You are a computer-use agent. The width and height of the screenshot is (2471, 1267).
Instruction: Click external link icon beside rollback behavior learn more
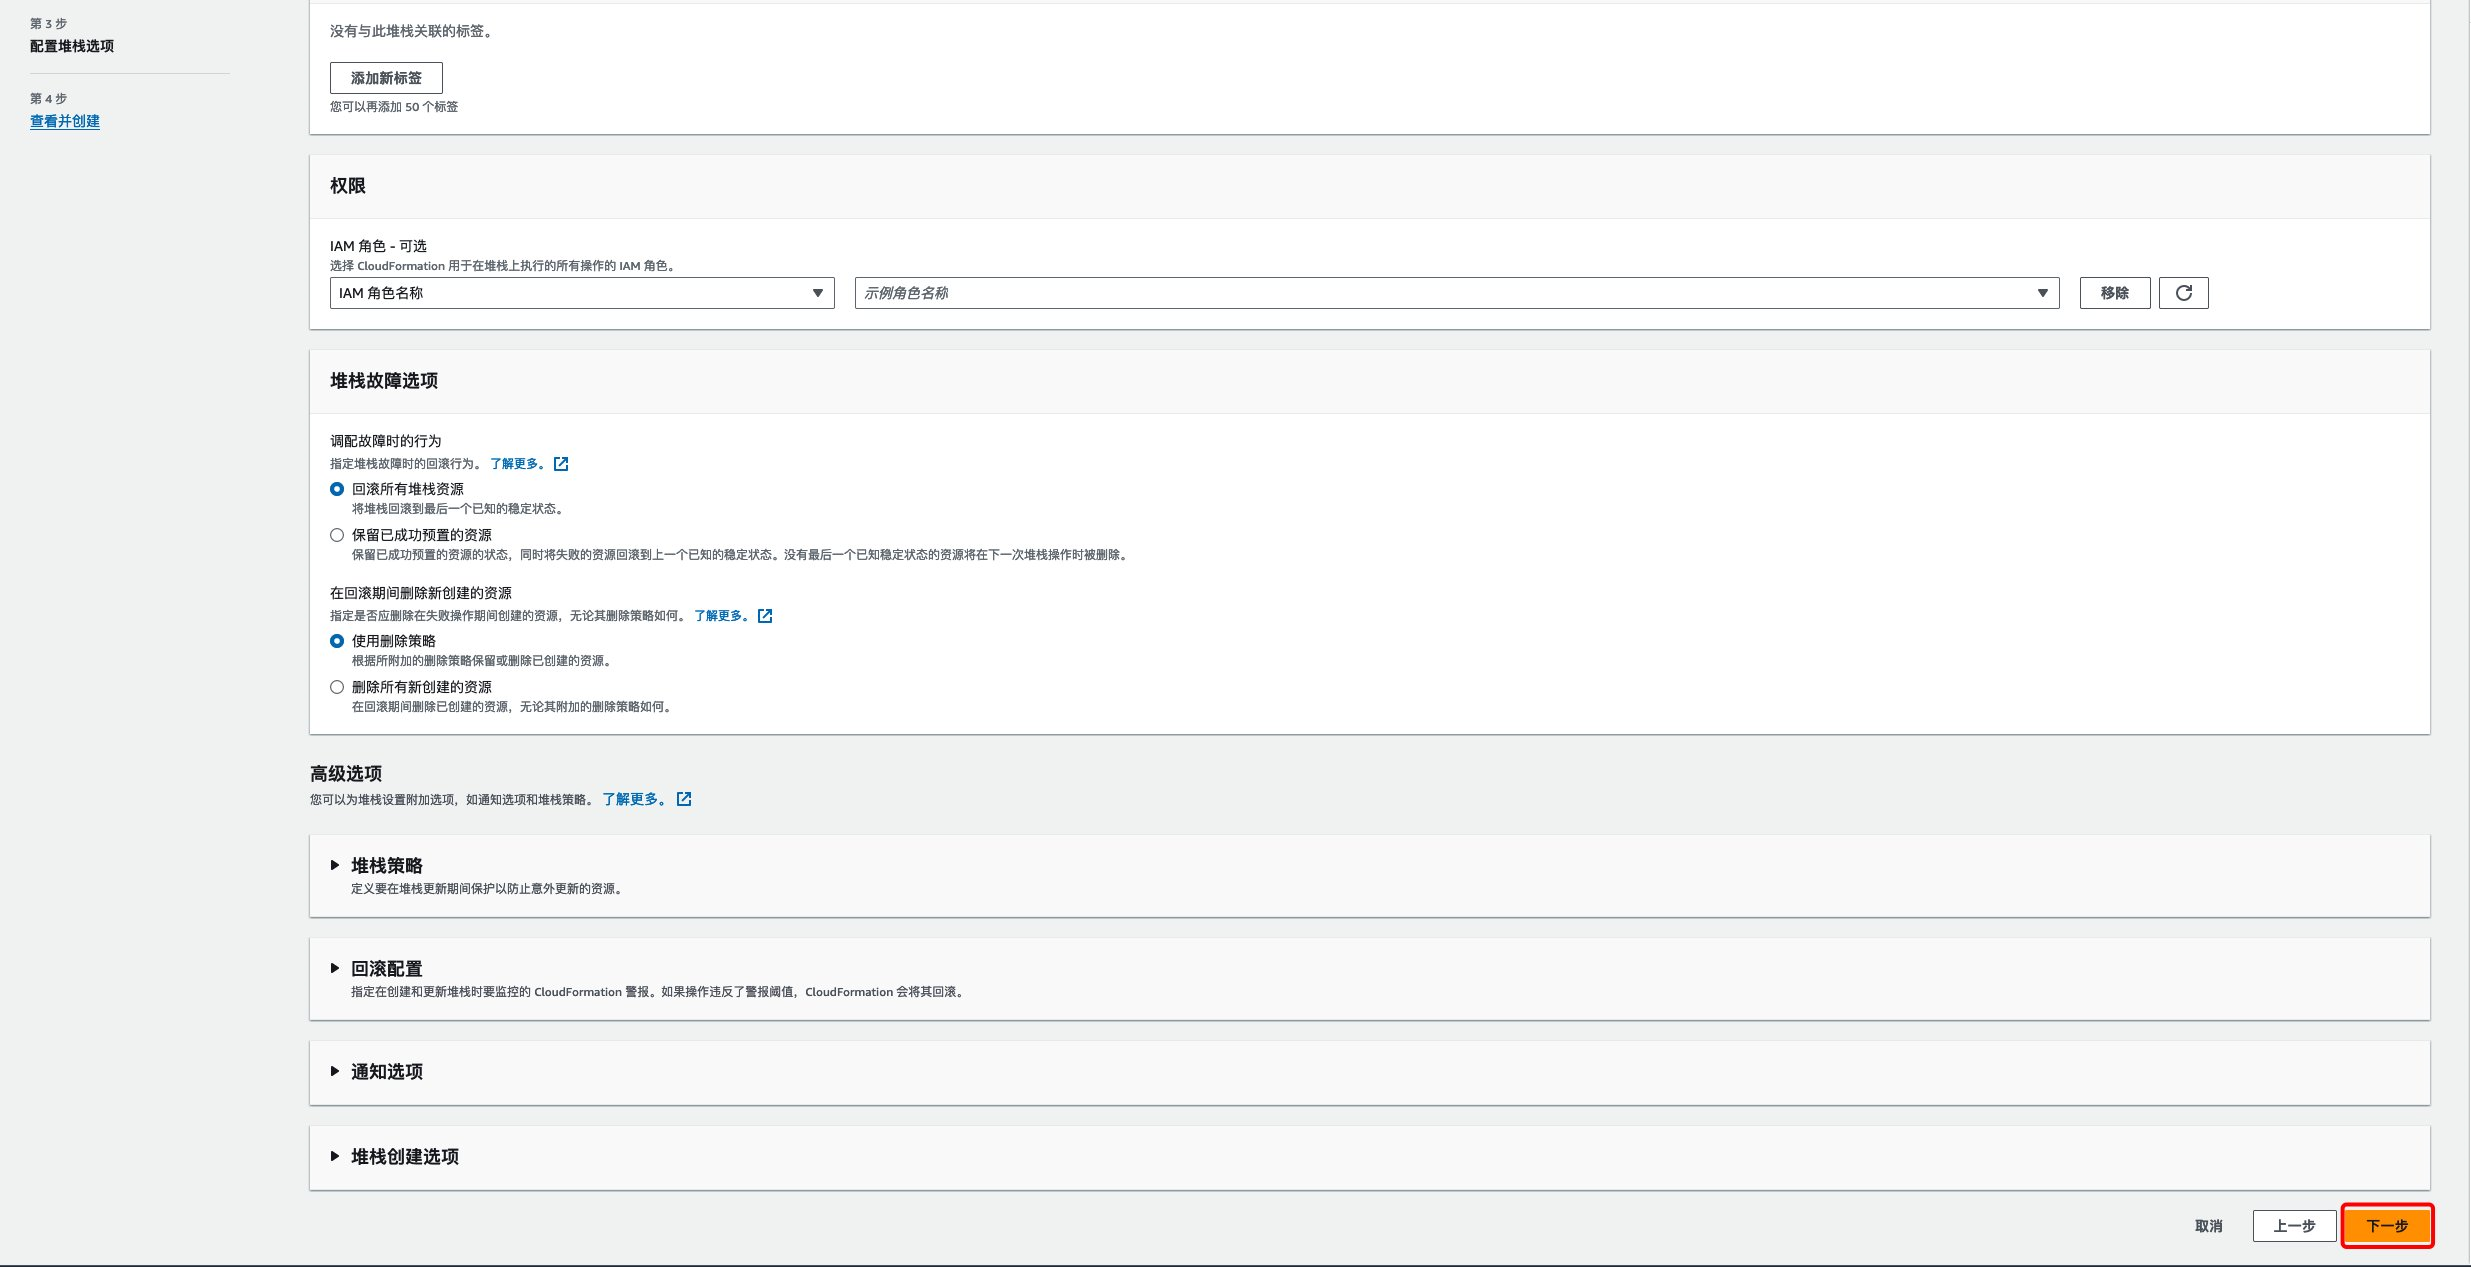[x=561, y=464]
